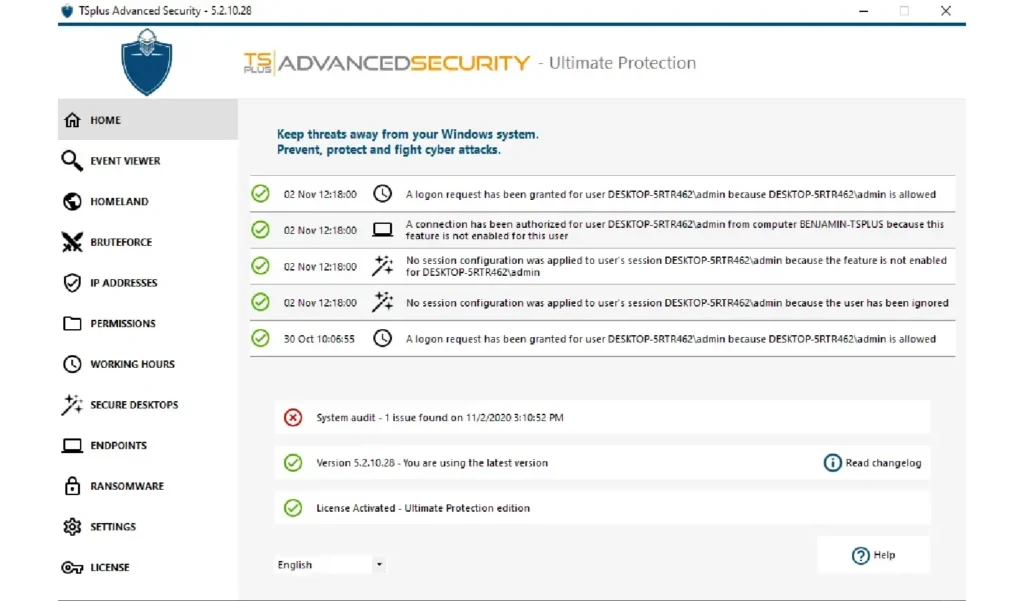1024x601 pixels.
Task: Click the Help button
Action: point(873,556)
